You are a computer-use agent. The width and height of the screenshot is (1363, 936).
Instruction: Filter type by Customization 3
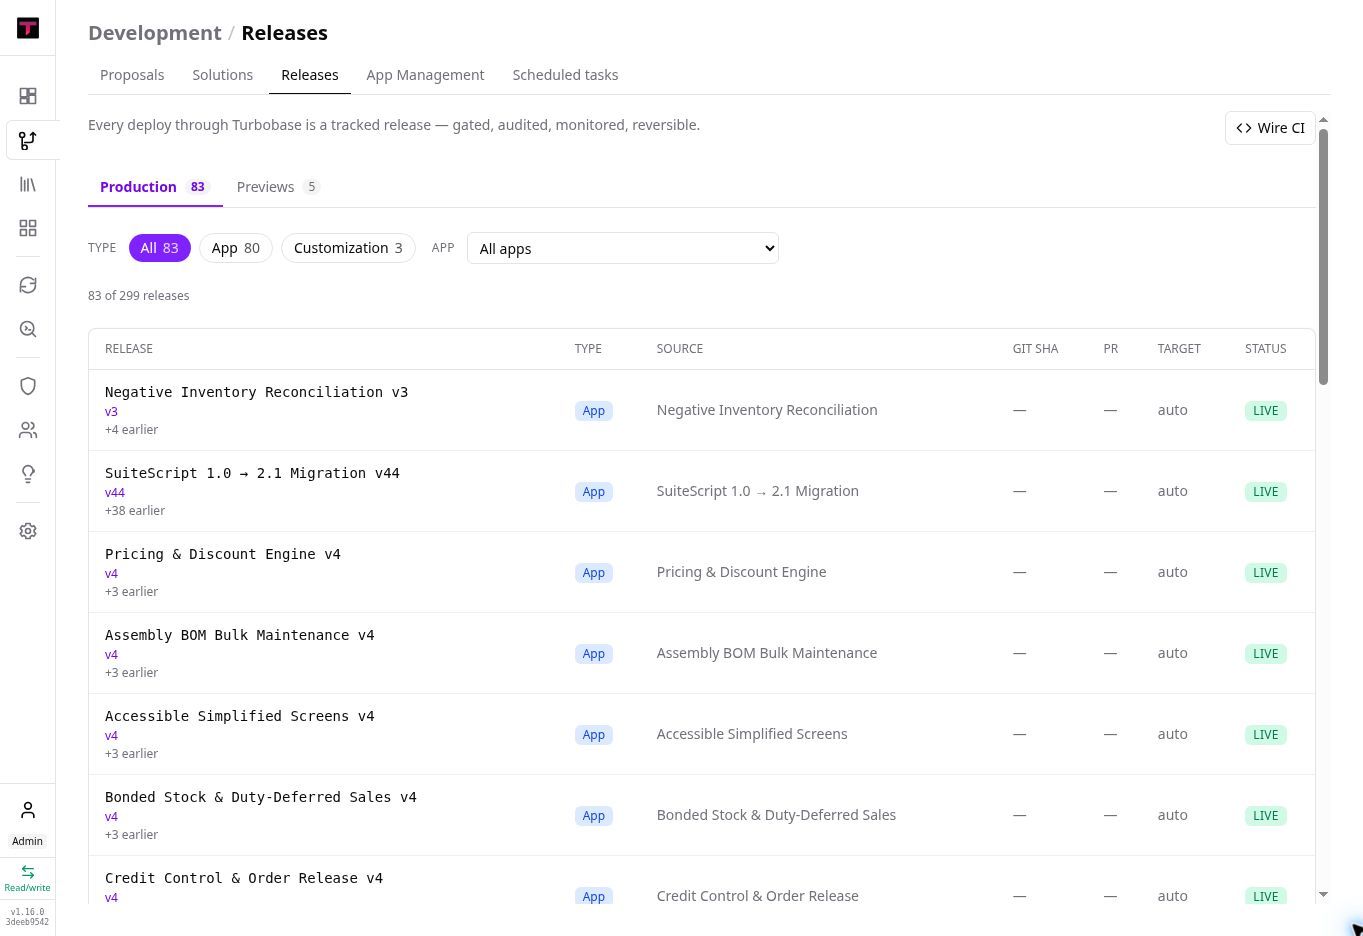[348, 248]
